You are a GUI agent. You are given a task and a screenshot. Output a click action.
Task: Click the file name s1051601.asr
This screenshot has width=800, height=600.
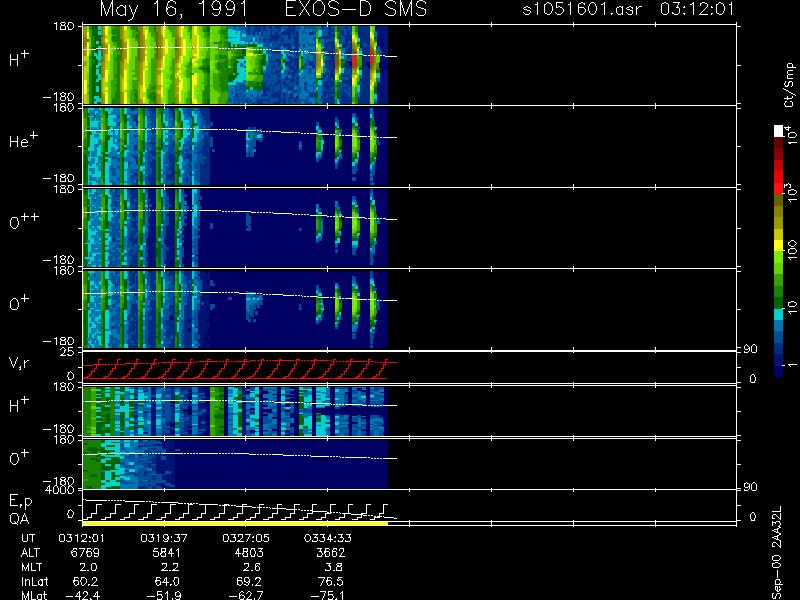(582, 9)
